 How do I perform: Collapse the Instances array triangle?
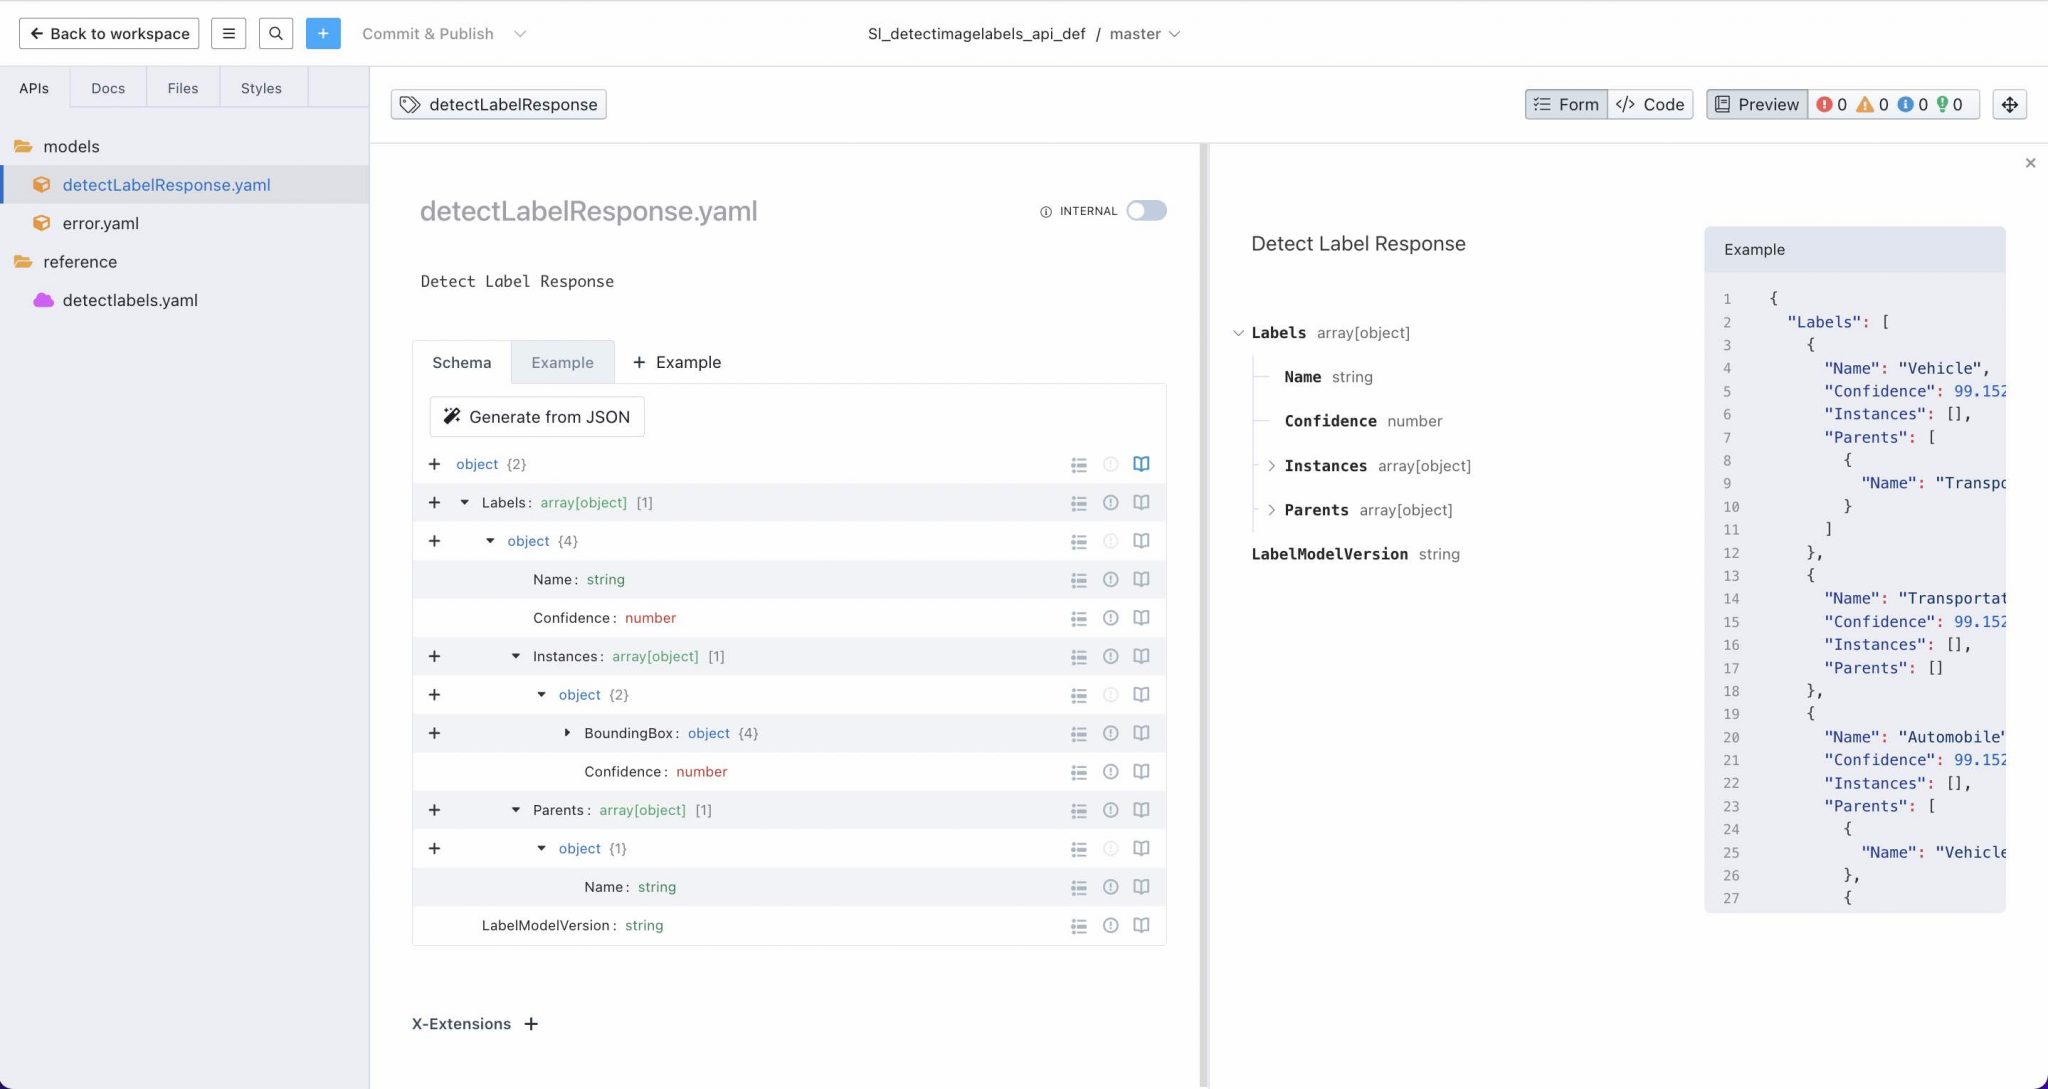(516, 657)
